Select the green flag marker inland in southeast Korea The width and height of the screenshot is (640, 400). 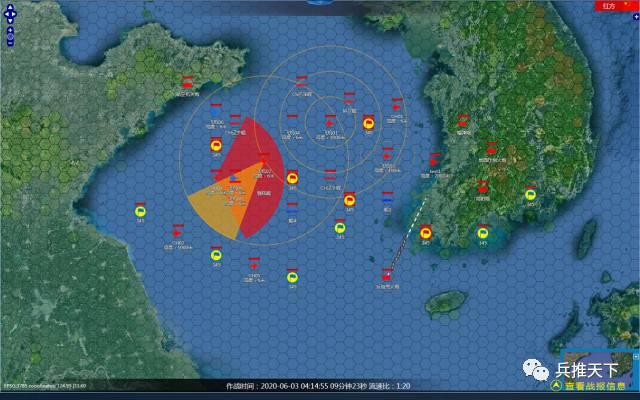click(x=530, y=195)
